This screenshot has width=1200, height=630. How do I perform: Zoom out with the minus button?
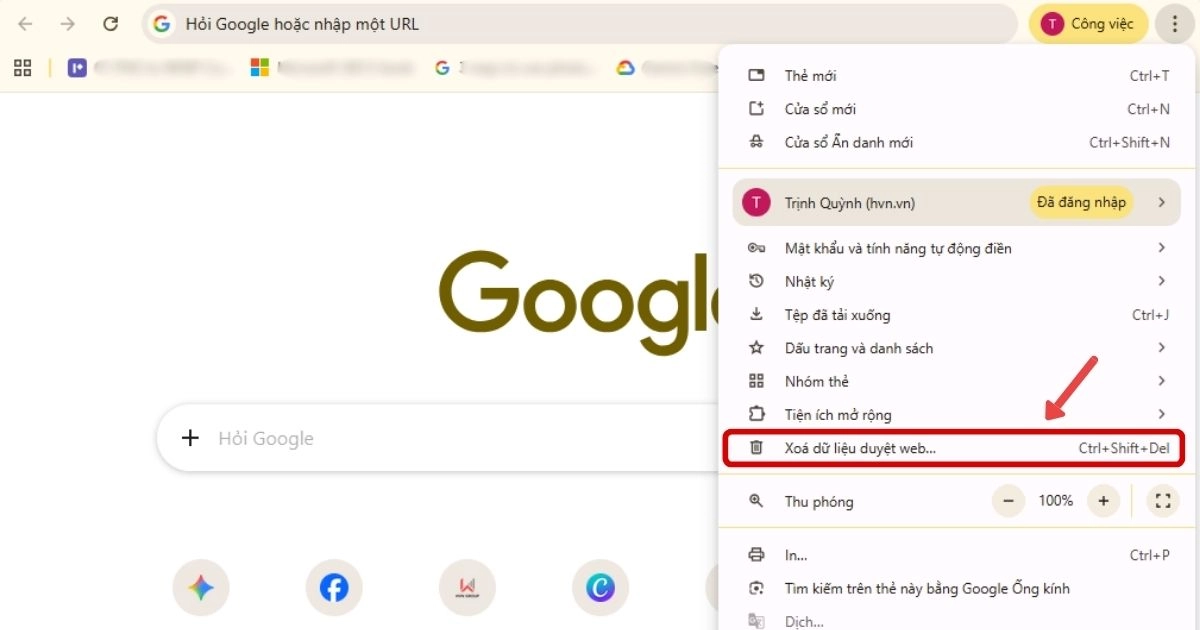coord(1008,501)
